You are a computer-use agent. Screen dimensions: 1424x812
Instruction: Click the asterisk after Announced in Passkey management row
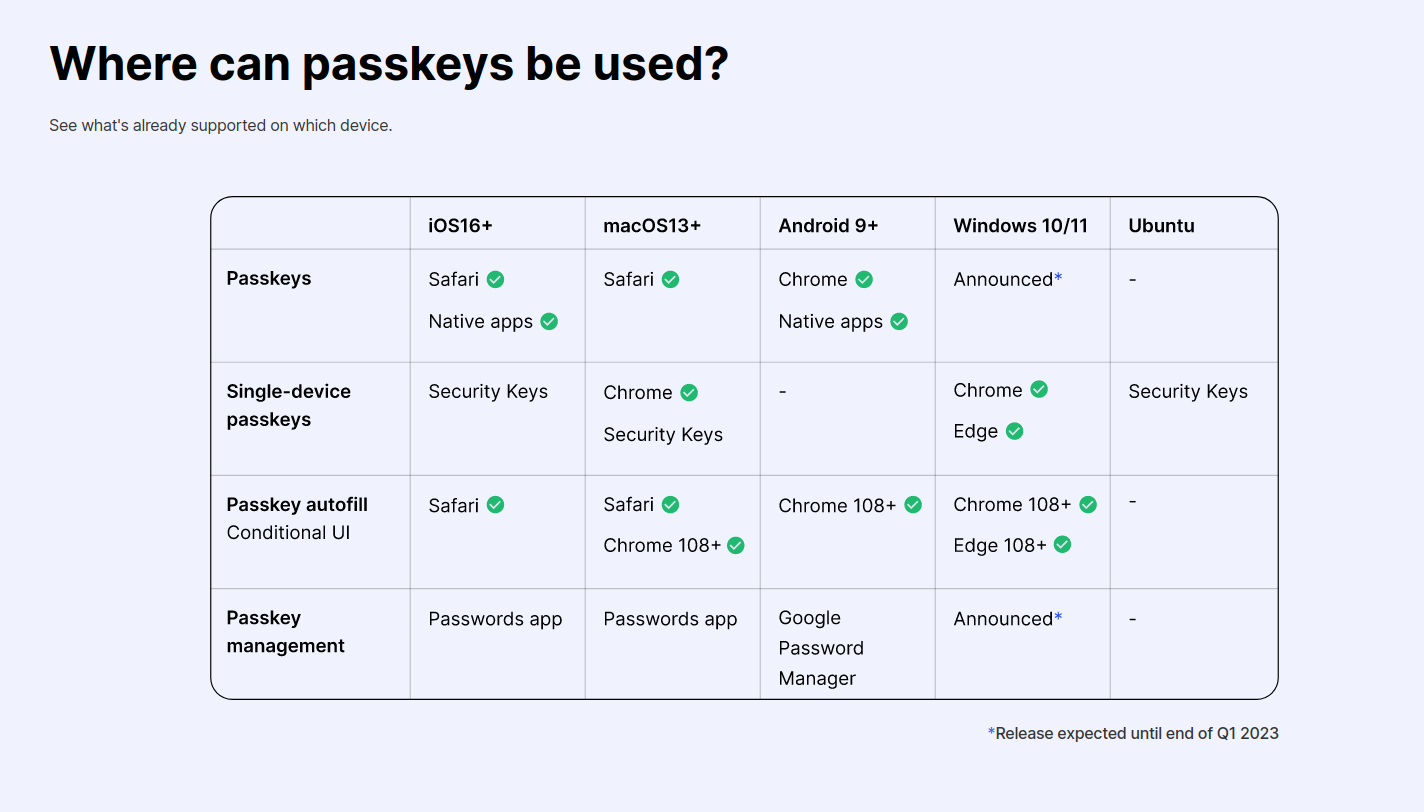(x=1058, y=618)
